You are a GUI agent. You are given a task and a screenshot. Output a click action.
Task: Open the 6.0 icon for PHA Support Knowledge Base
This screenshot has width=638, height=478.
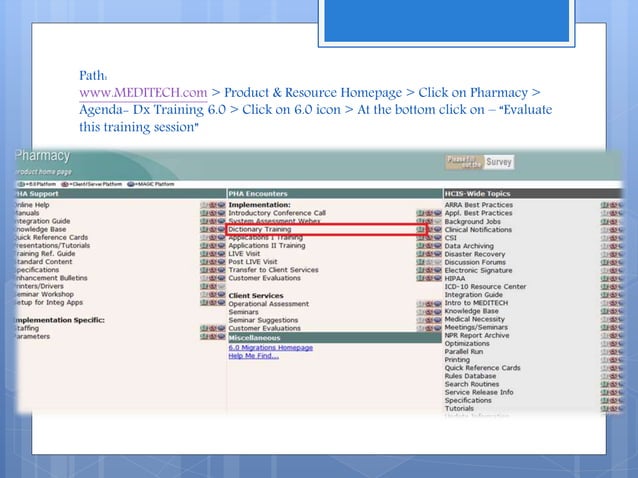204,229
